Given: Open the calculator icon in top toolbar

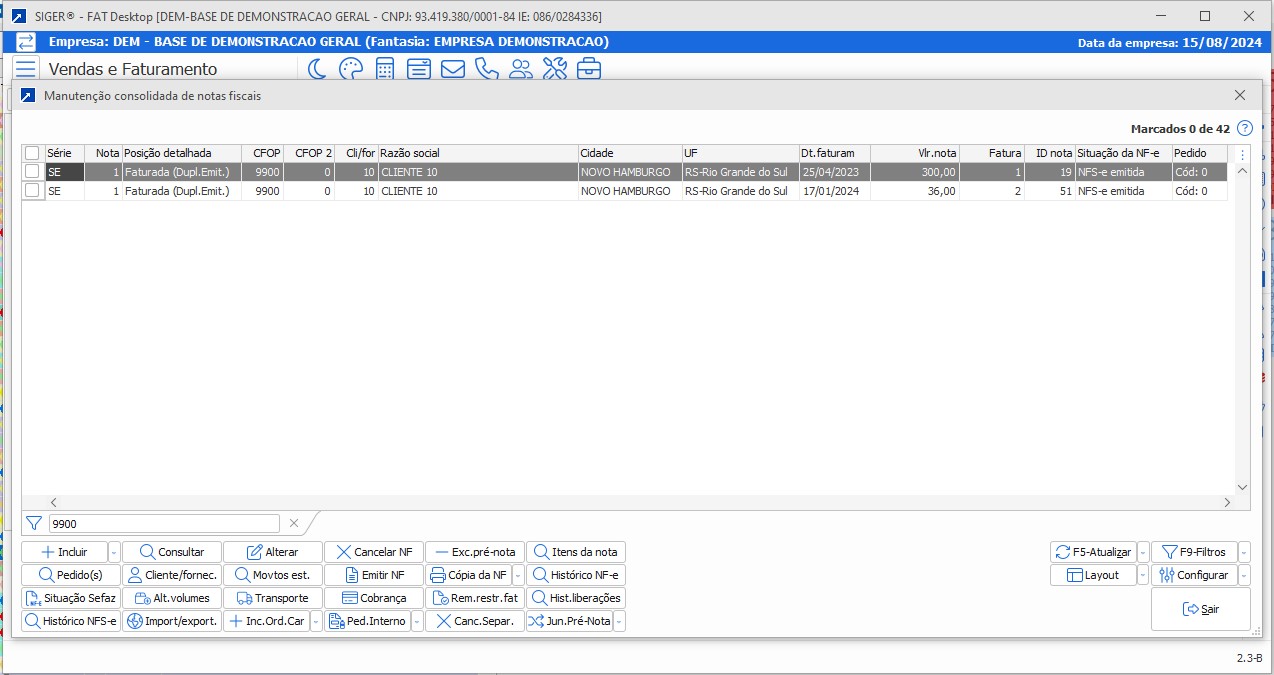Looking at the screenshot, I should 384,69.
